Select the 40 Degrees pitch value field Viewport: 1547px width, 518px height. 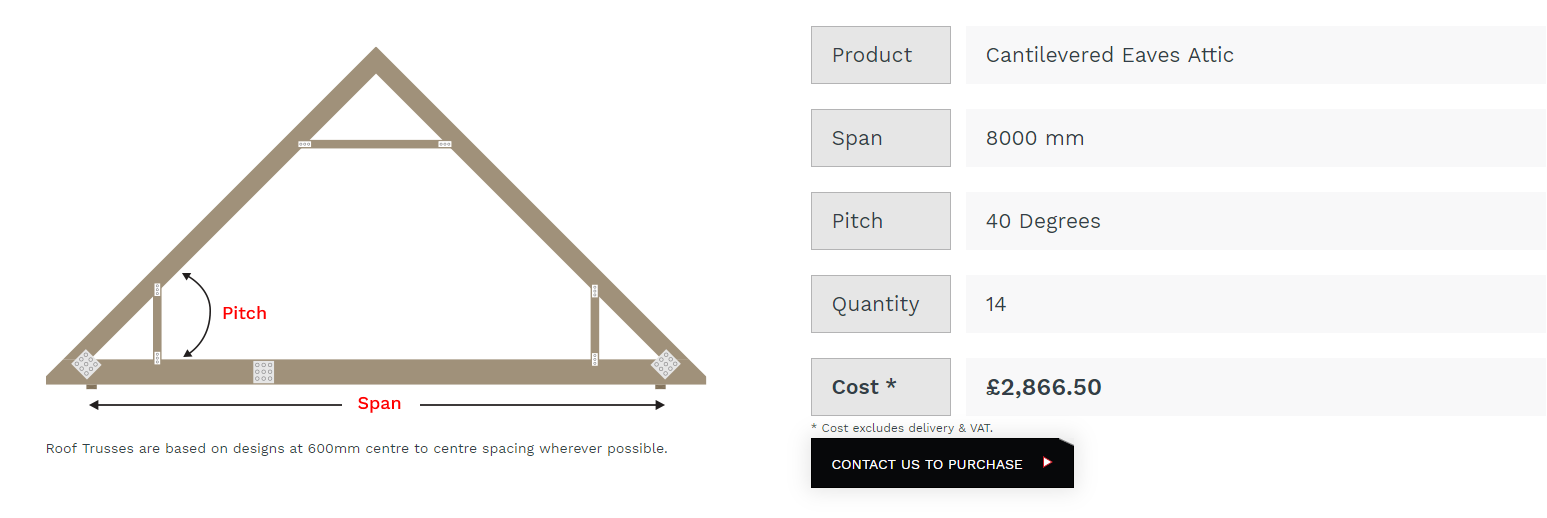point(1043,221)
